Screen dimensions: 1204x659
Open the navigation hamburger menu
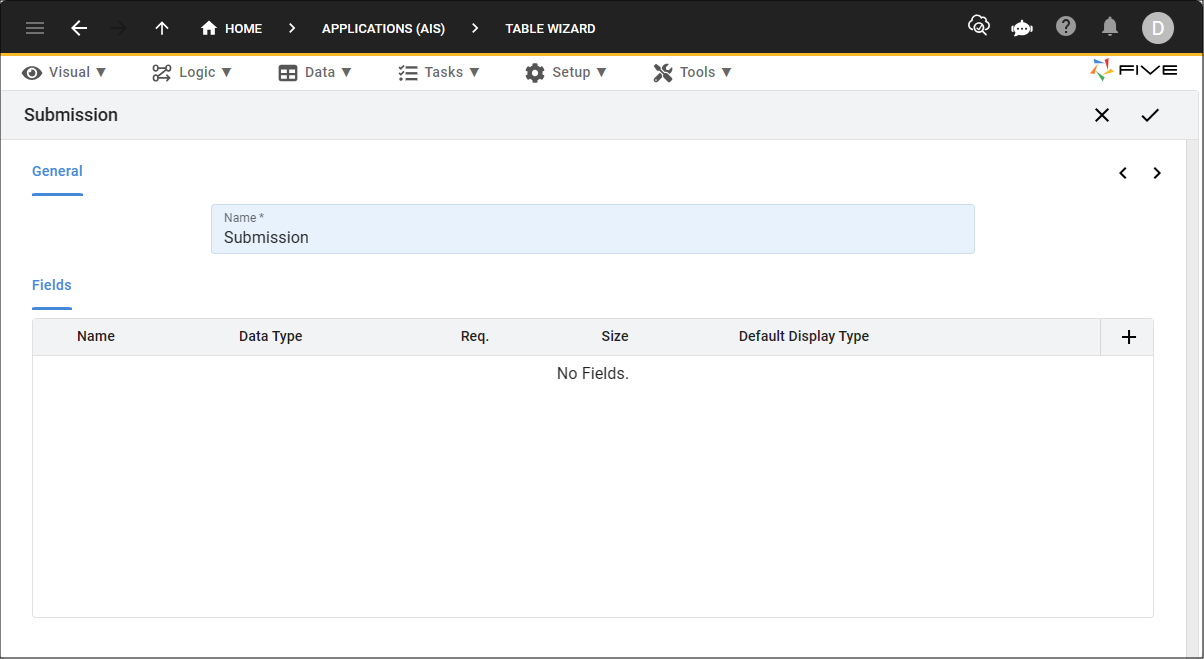click(34, 27)
